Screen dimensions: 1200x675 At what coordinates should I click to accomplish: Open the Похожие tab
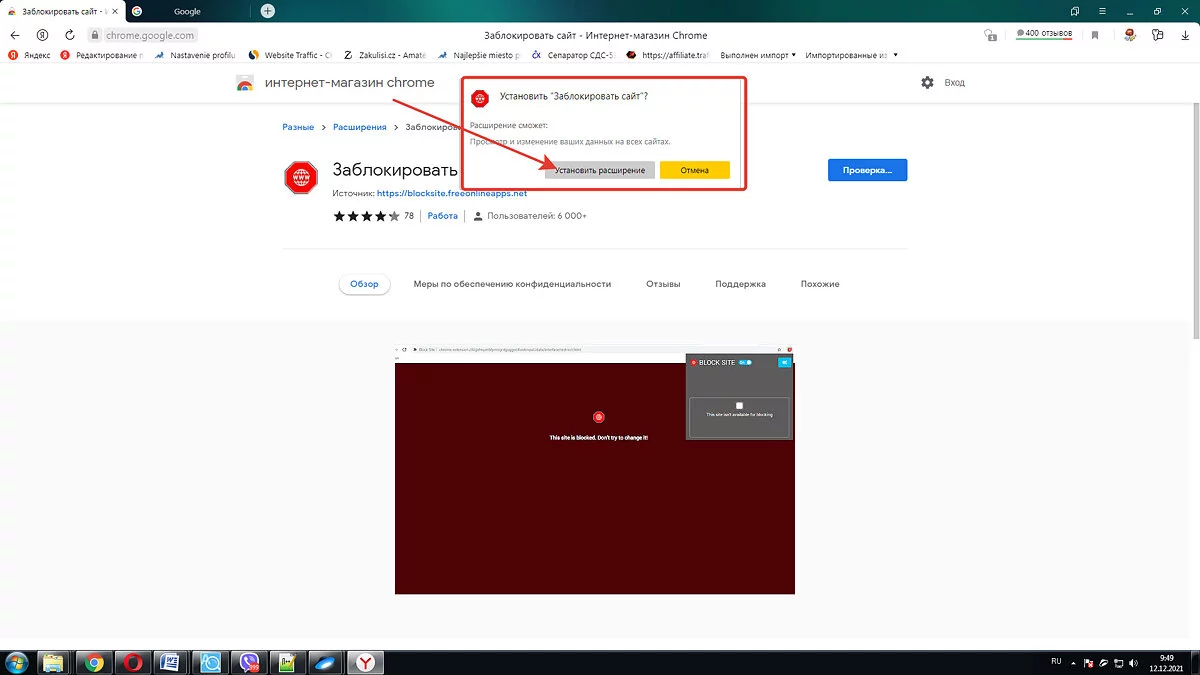click(820, 284)
